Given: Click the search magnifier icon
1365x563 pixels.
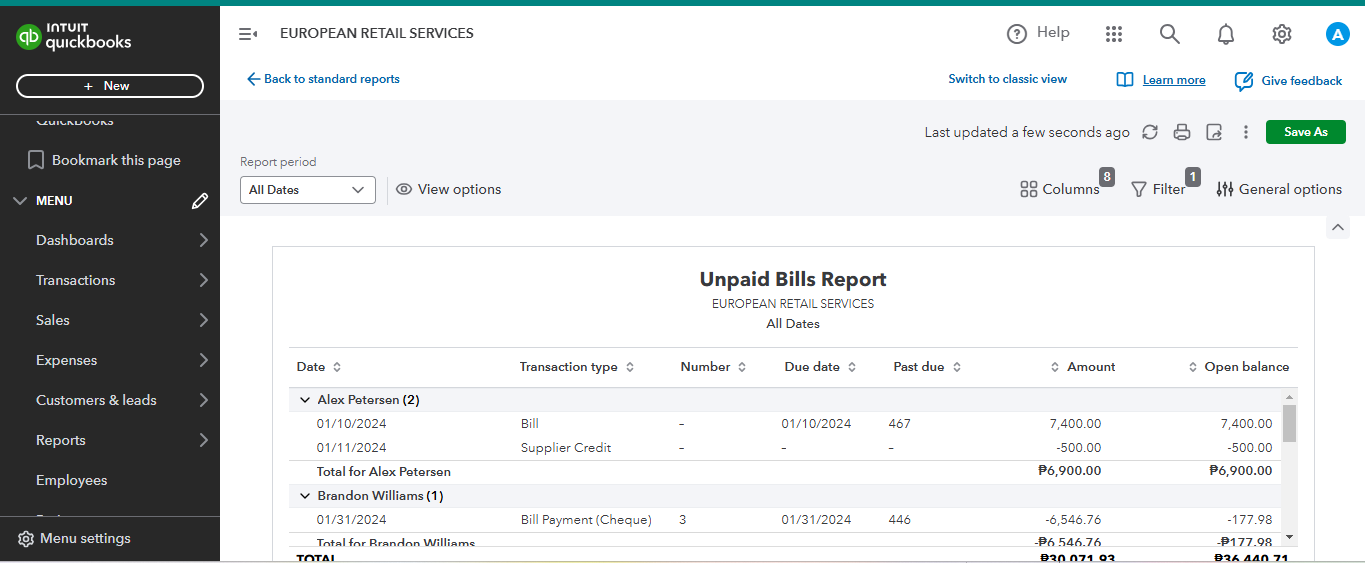Looking at the screenshot, I should point(1170,34).
